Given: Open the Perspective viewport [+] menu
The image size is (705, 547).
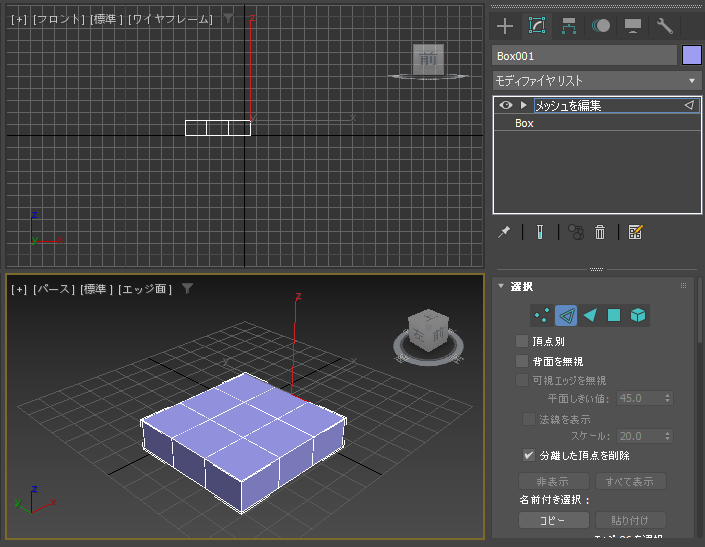Looking at the screenshot, I should (19, 289).
